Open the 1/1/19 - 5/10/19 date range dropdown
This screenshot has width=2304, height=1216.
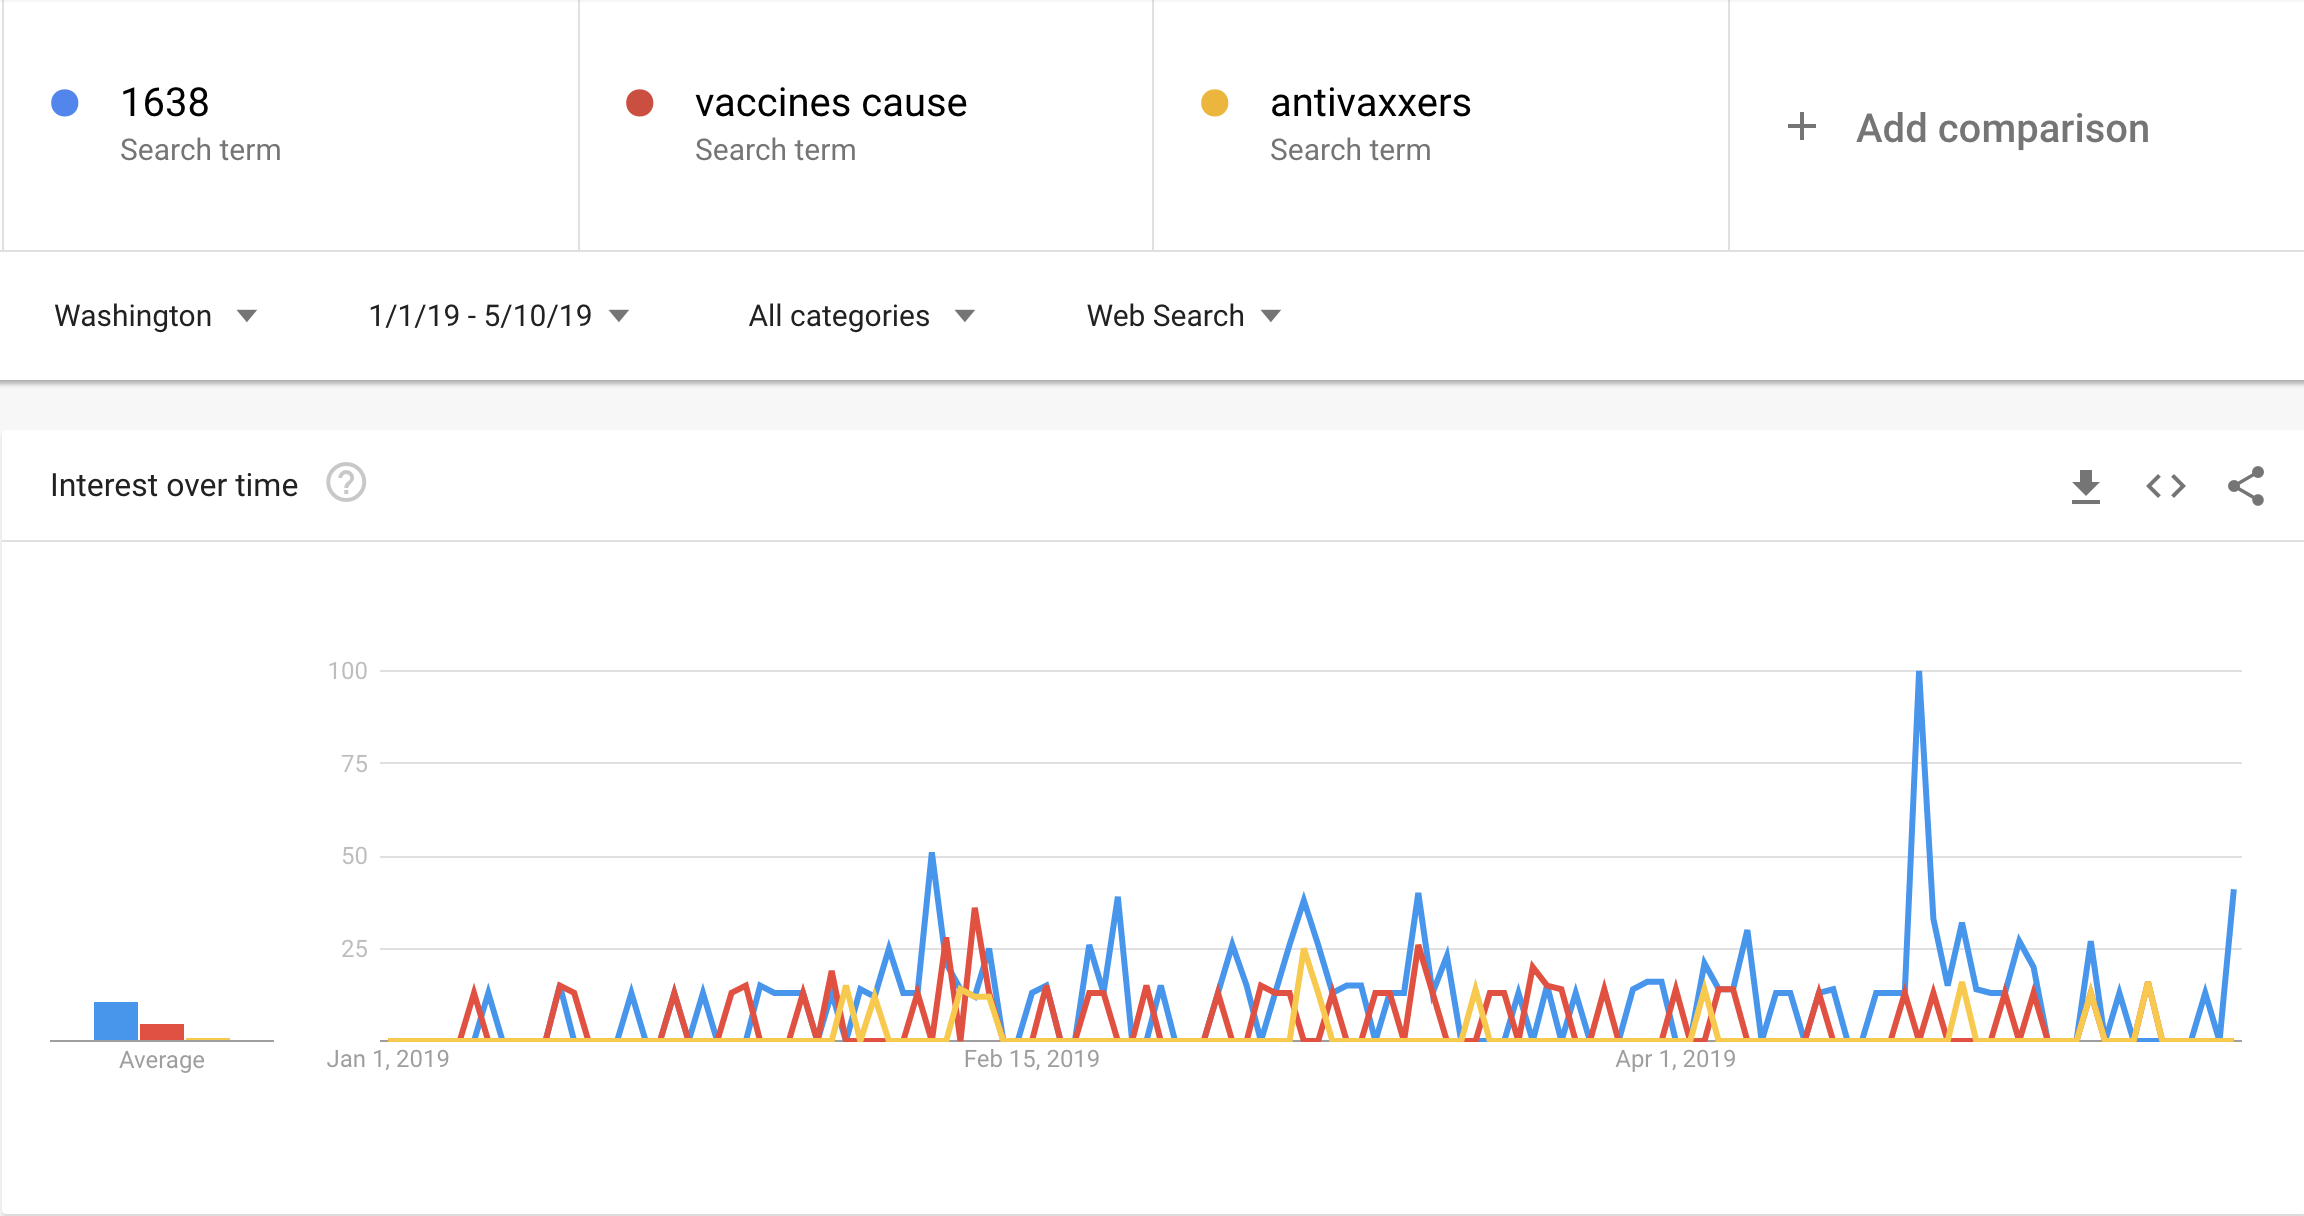[499, 316]
